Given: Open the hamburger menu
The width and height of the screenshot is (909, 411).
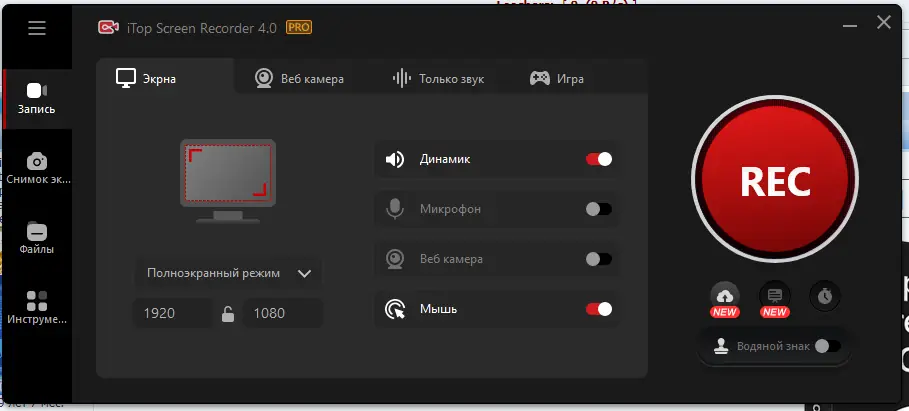Looking at the screenshot, I should (37, 28).
